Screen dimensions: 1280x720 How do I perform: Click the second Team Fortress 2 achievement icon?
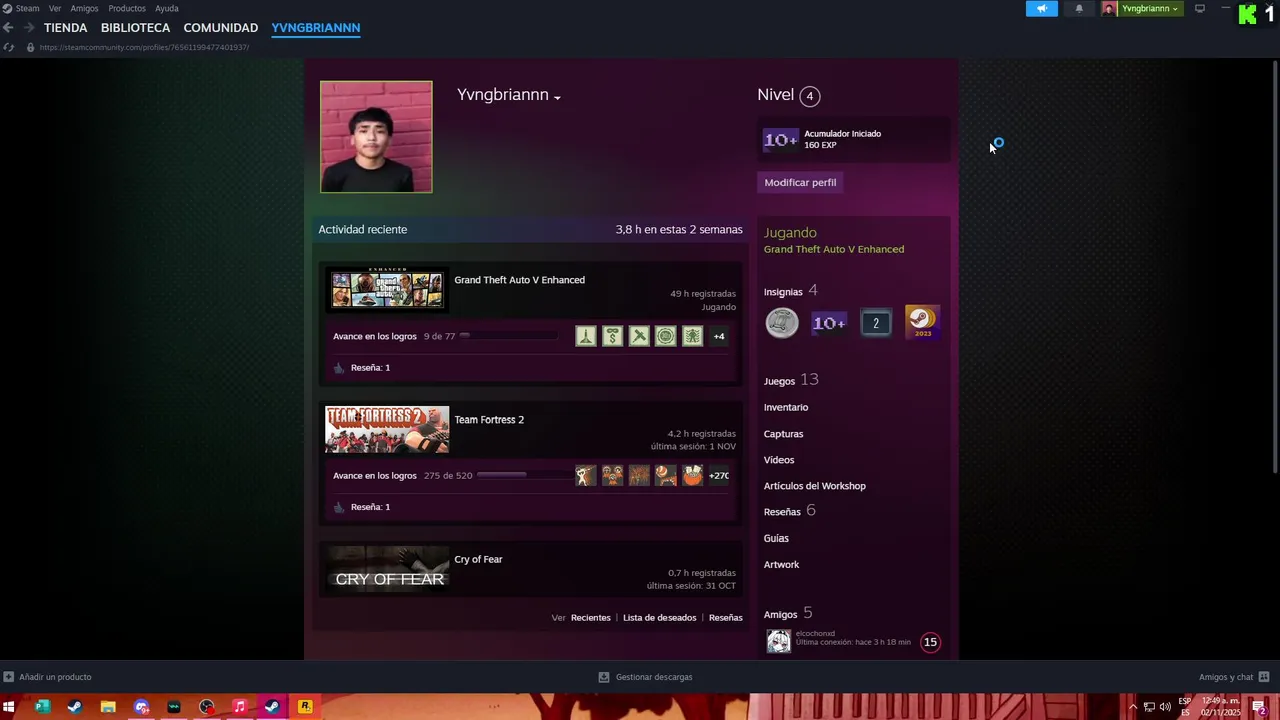click(613, 475)
